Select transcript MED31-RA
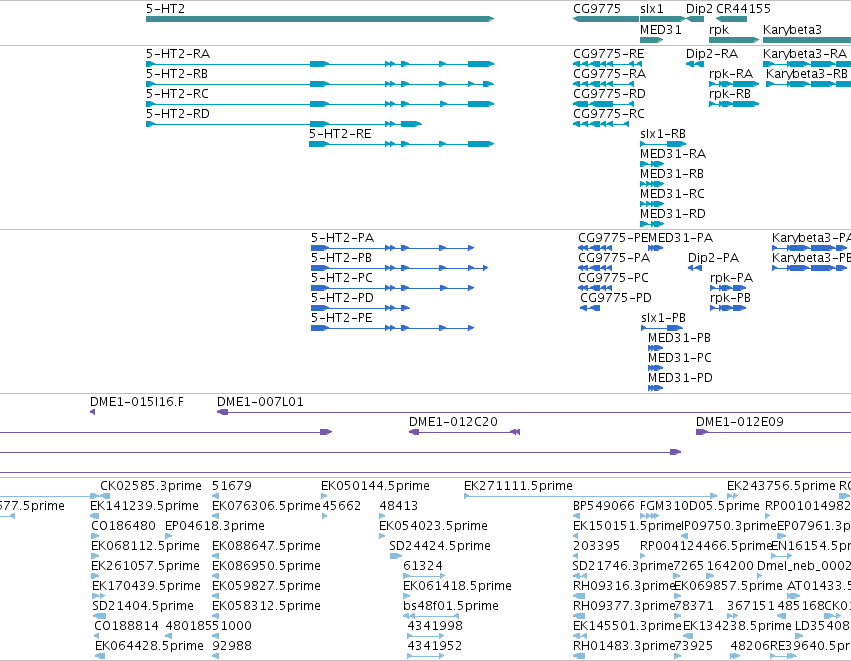851x661 pixels. 652,164
